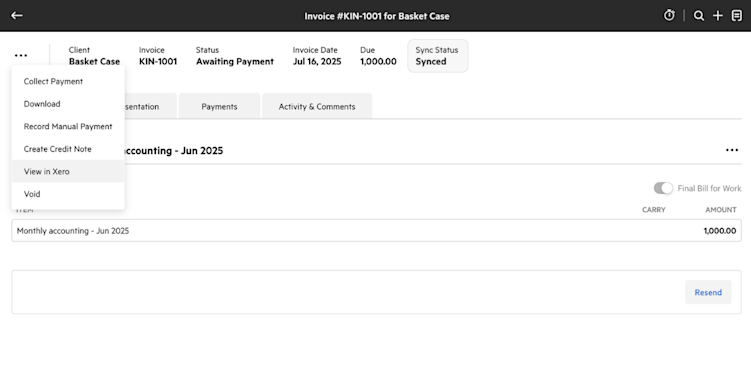Switch to the Payments tab
Image resolution: width=751 pixels, height=392 pixels.
coord(219,106)
